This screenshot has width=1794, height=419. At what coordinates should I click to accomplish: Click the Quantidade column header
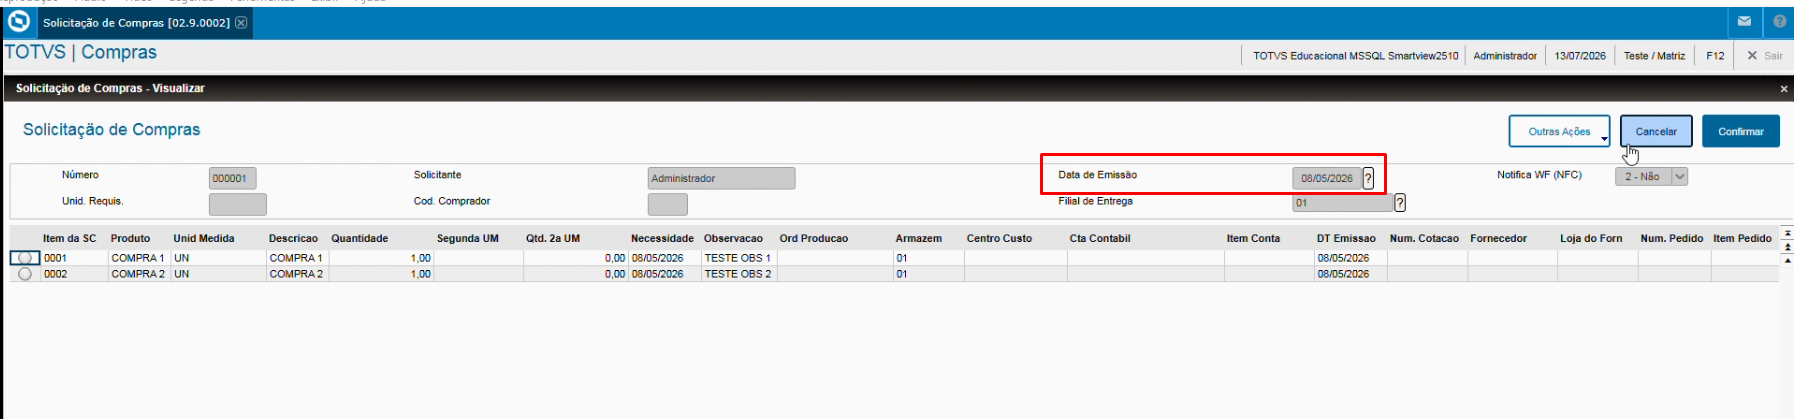359,238
